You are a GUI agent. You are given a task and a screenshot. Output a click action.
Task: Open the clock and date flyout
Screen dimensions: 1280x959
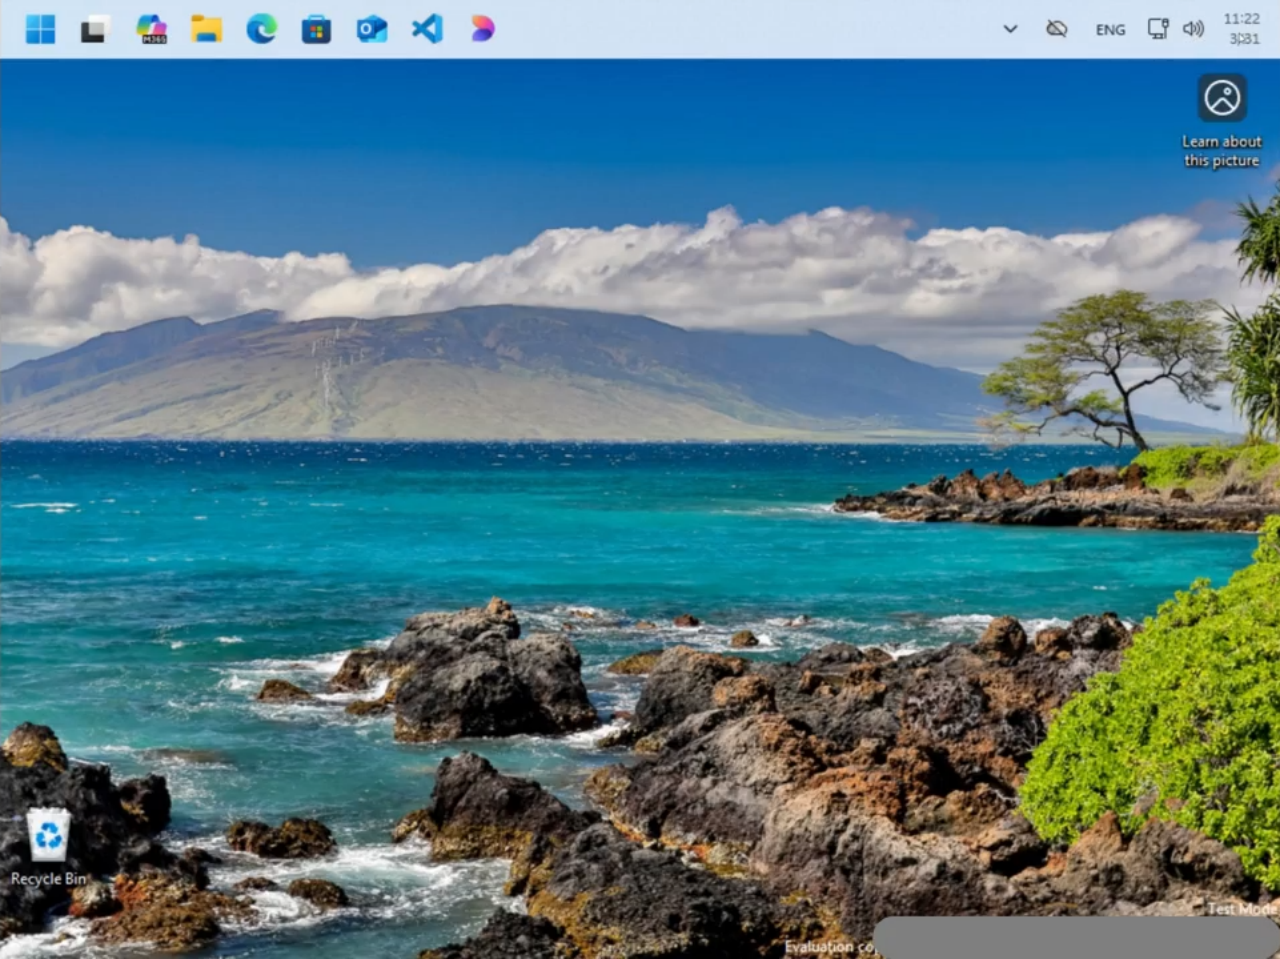tap(1242, 29)
